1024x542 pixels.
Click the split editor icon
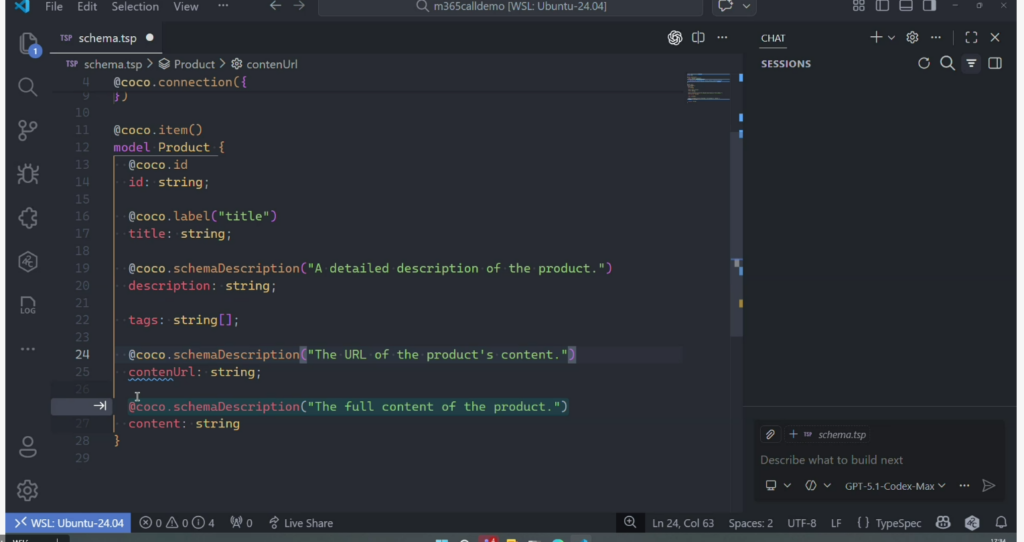pos(698,38)
